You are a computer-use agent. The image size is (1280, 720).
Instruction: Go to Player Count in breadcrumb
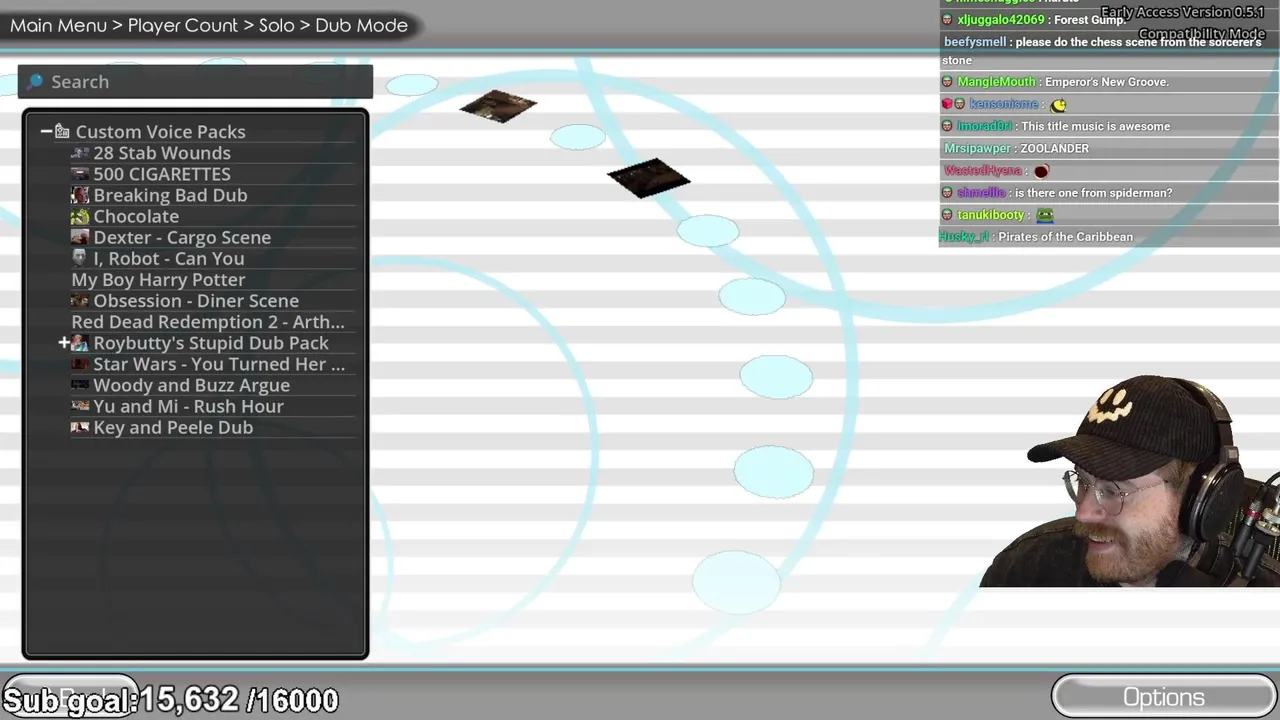click(x=183, y=25)
